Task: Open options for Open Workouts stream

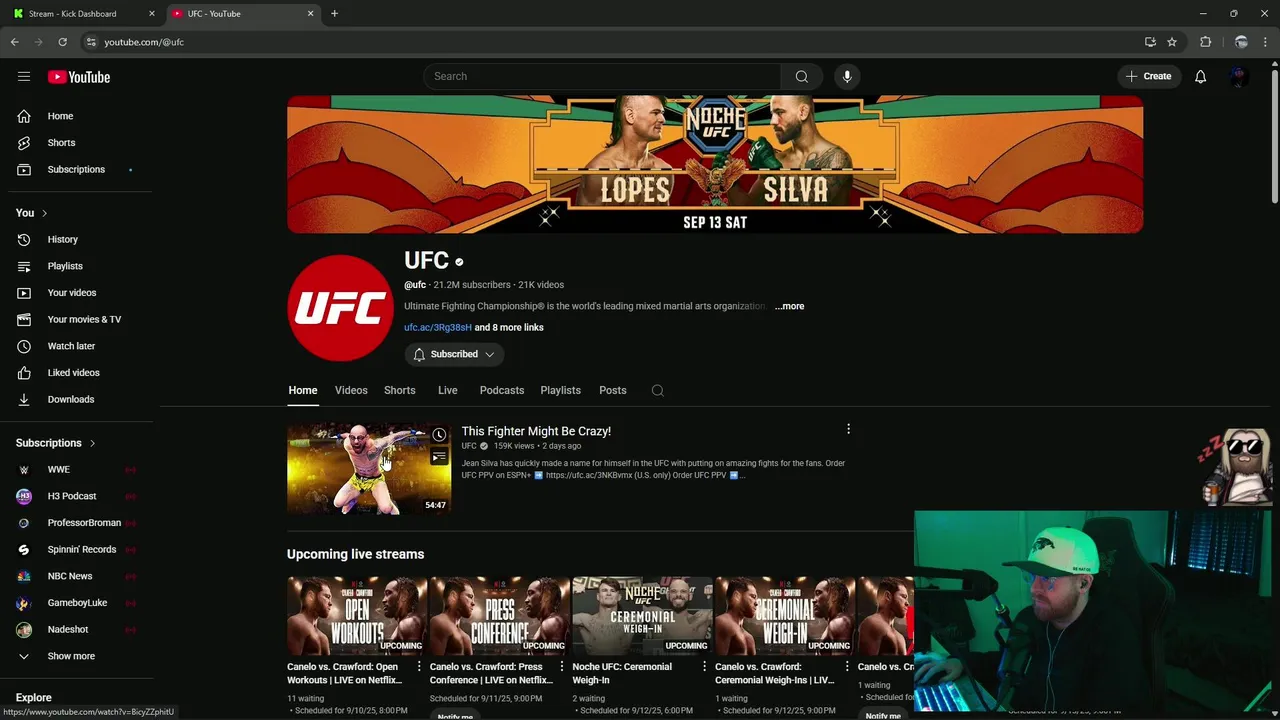Action: [419, 666]
